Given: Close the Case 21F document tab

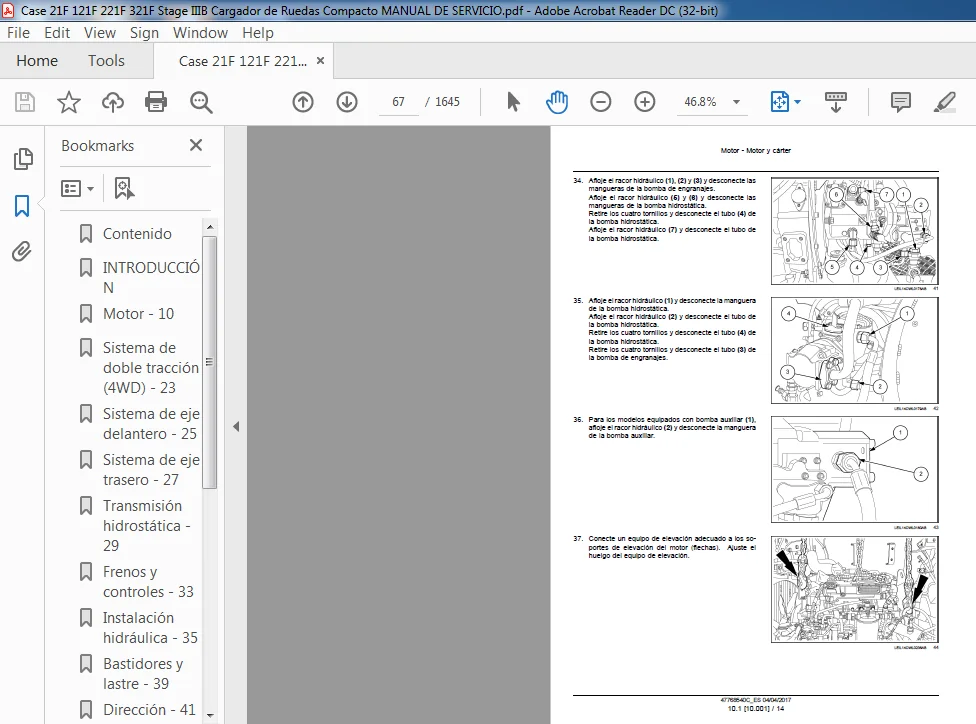Looking at the screenshot, I should tap(321, 60).
